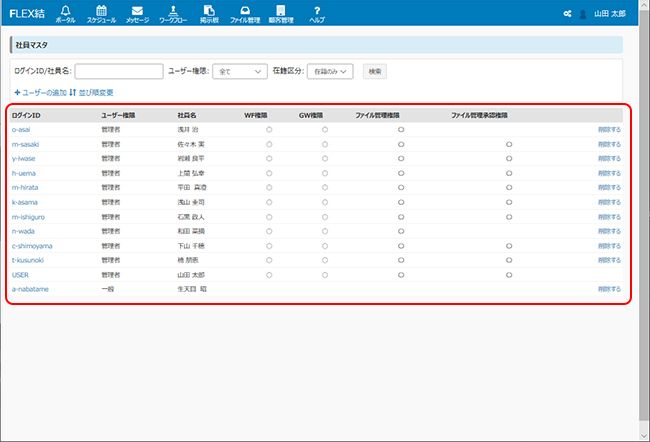Open the Help question mark icon

(x=317, y=10)
